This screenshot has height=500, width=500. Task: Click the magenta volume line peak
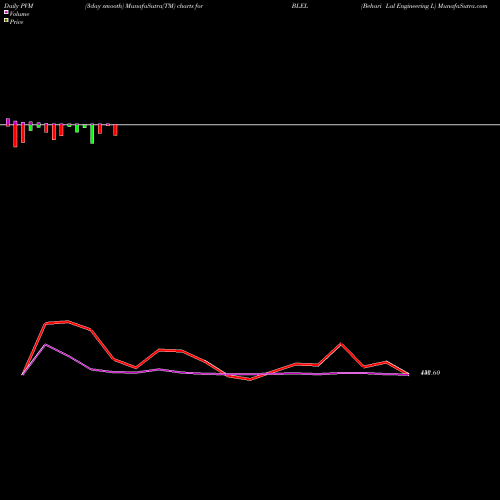(46, 345)
